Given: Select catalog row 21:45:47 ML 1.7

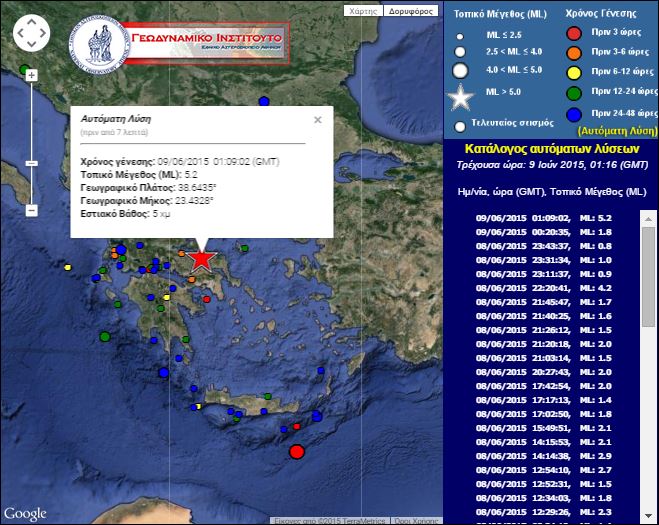Looking at the screenshot, I should pyautogui.click(x=543, y=302).
